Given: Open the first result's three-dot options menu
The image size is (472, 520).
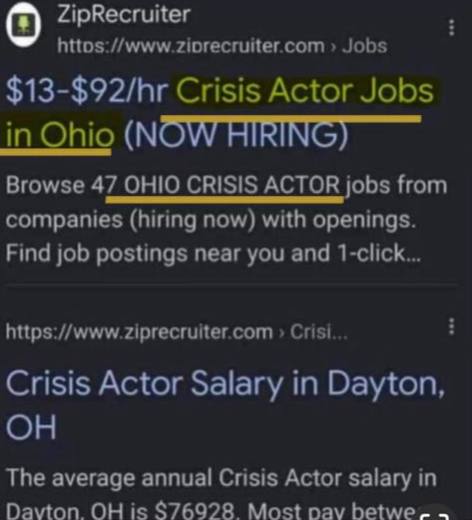Looking at the screenshot, I should [x=451, y=27].
